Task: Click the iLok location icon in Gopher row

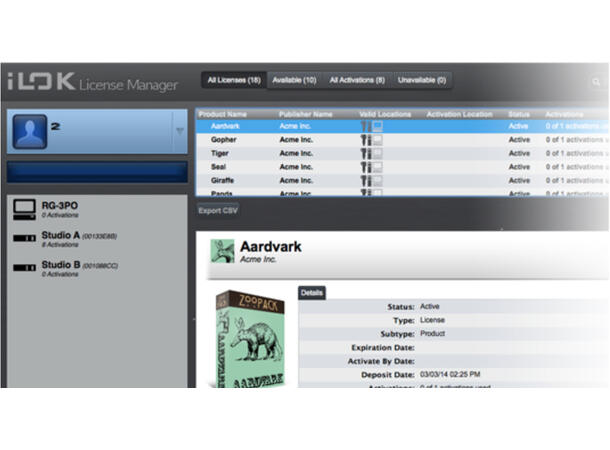Action: click(x=365, y=140)
